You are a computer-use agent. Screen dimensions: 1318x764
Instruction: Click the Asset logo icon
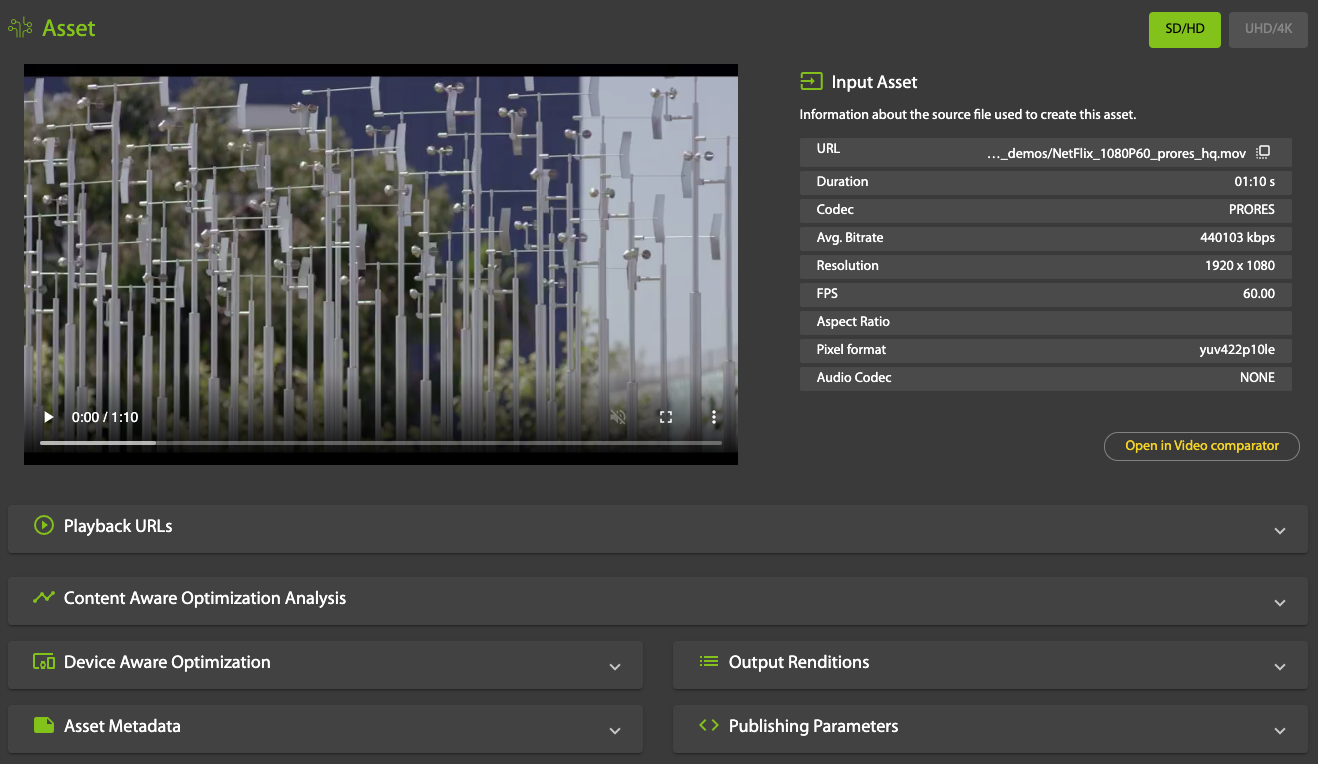pyautogui.click(x=20, y=28)
